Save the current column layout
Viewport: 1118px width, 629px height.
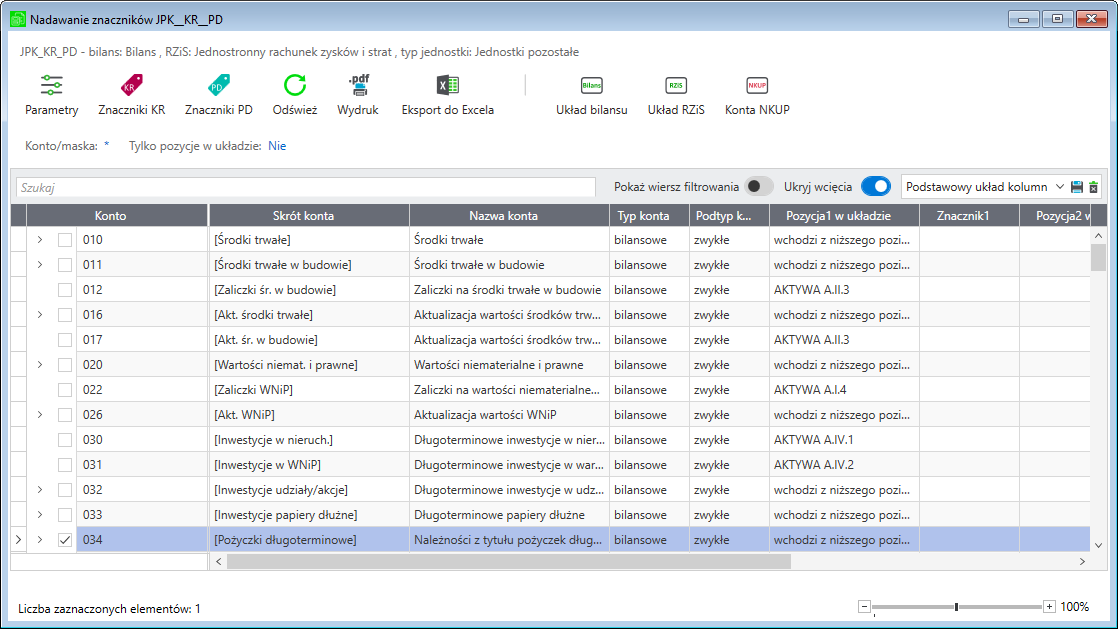[x=1077, y=187]
